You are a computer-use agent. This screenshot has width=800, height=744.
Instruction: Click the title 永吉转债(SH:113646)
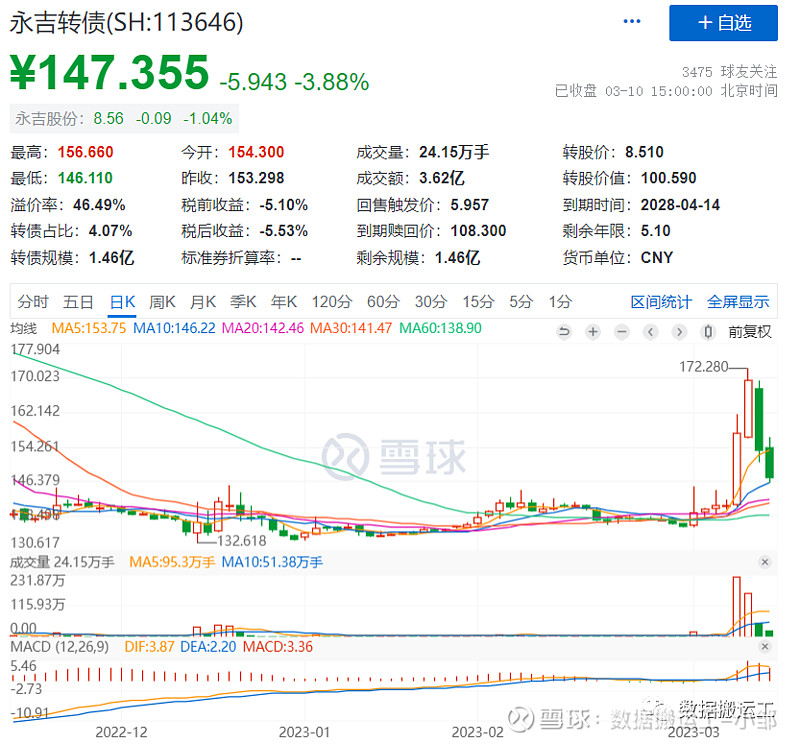(127, 23)
